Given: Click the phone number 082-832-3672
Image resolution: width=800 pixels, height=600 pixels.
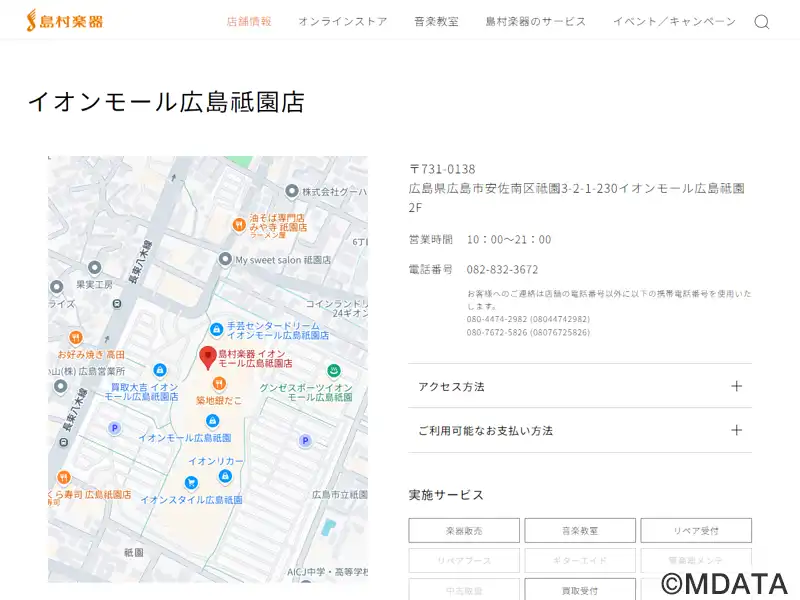Looking at the screenshot, I should point(502,269).
